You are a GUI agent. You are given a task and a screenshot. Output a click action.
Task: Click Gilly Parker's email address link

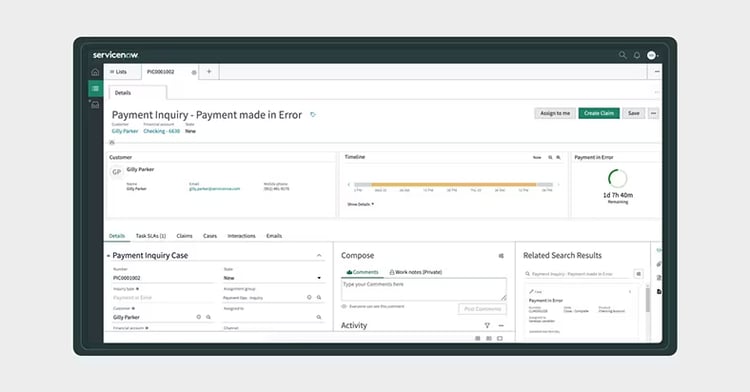click(x=215, y=189)
